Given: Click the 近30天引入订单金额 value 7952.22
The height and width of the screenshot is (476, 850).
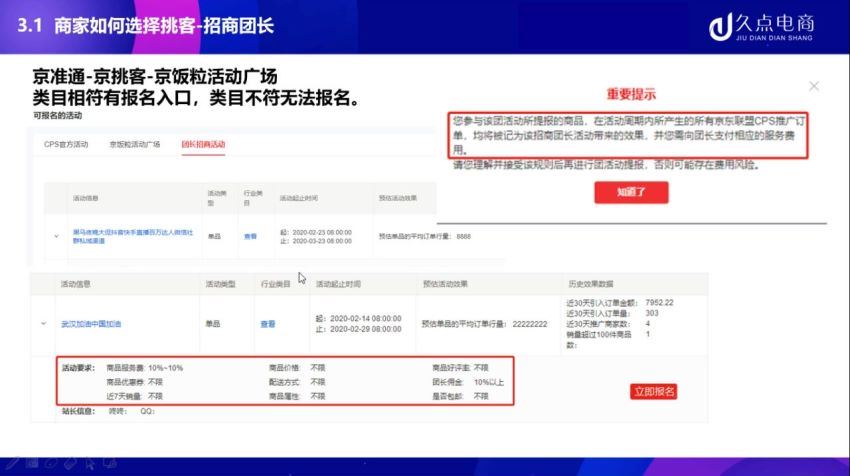Looking at the screenshot, I should [659, 303].
